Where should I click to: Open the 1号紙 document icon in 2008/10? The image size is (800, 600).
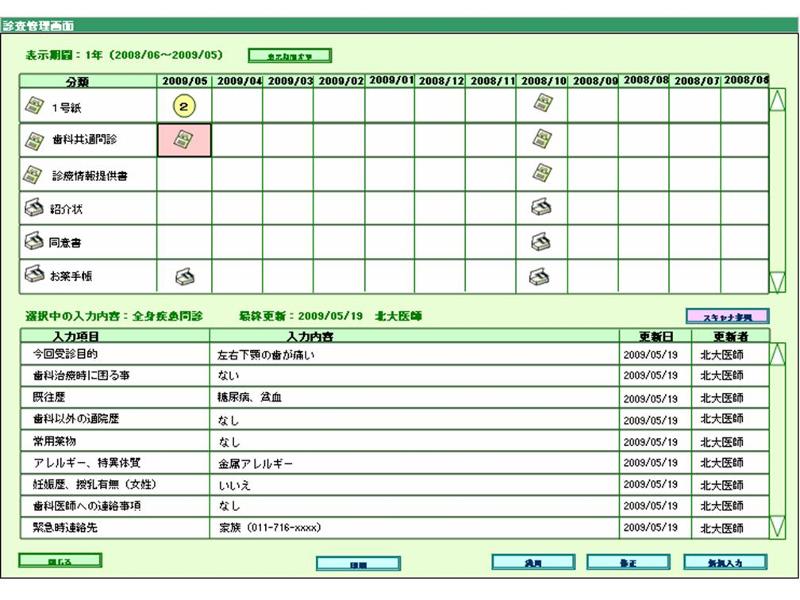542,104
